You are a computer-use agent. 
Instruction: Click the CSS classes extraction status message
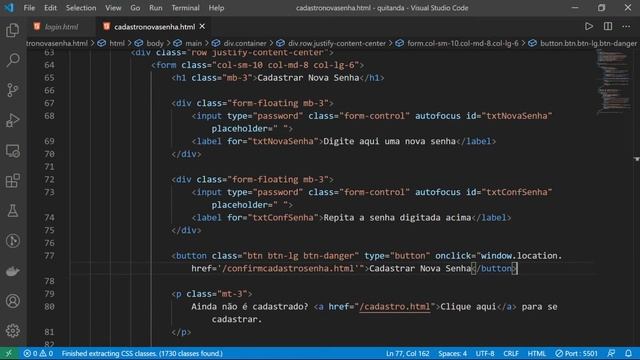(x=142, y=353)
